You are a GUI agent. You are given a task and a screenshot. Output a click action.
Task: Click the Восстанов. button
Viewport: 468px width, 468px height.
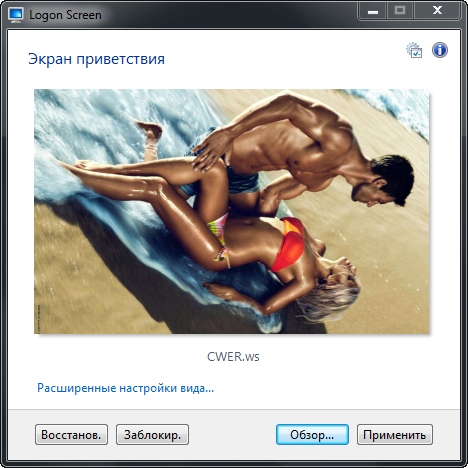point(71,435)
